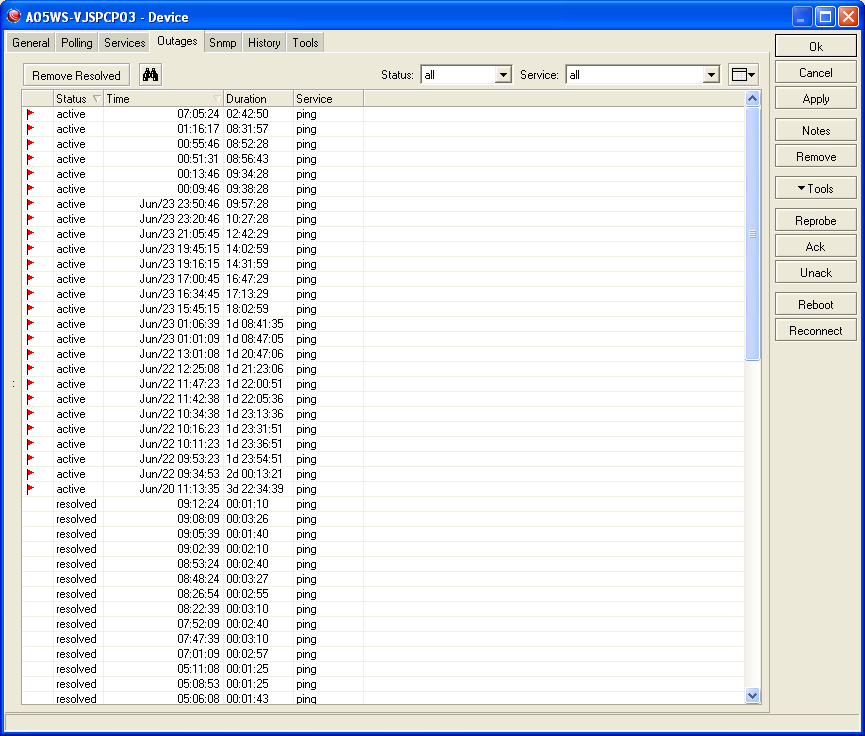Screen dimensions: 865x736
Task: Open the Service filter dropdown
Action: pos(712,74)
